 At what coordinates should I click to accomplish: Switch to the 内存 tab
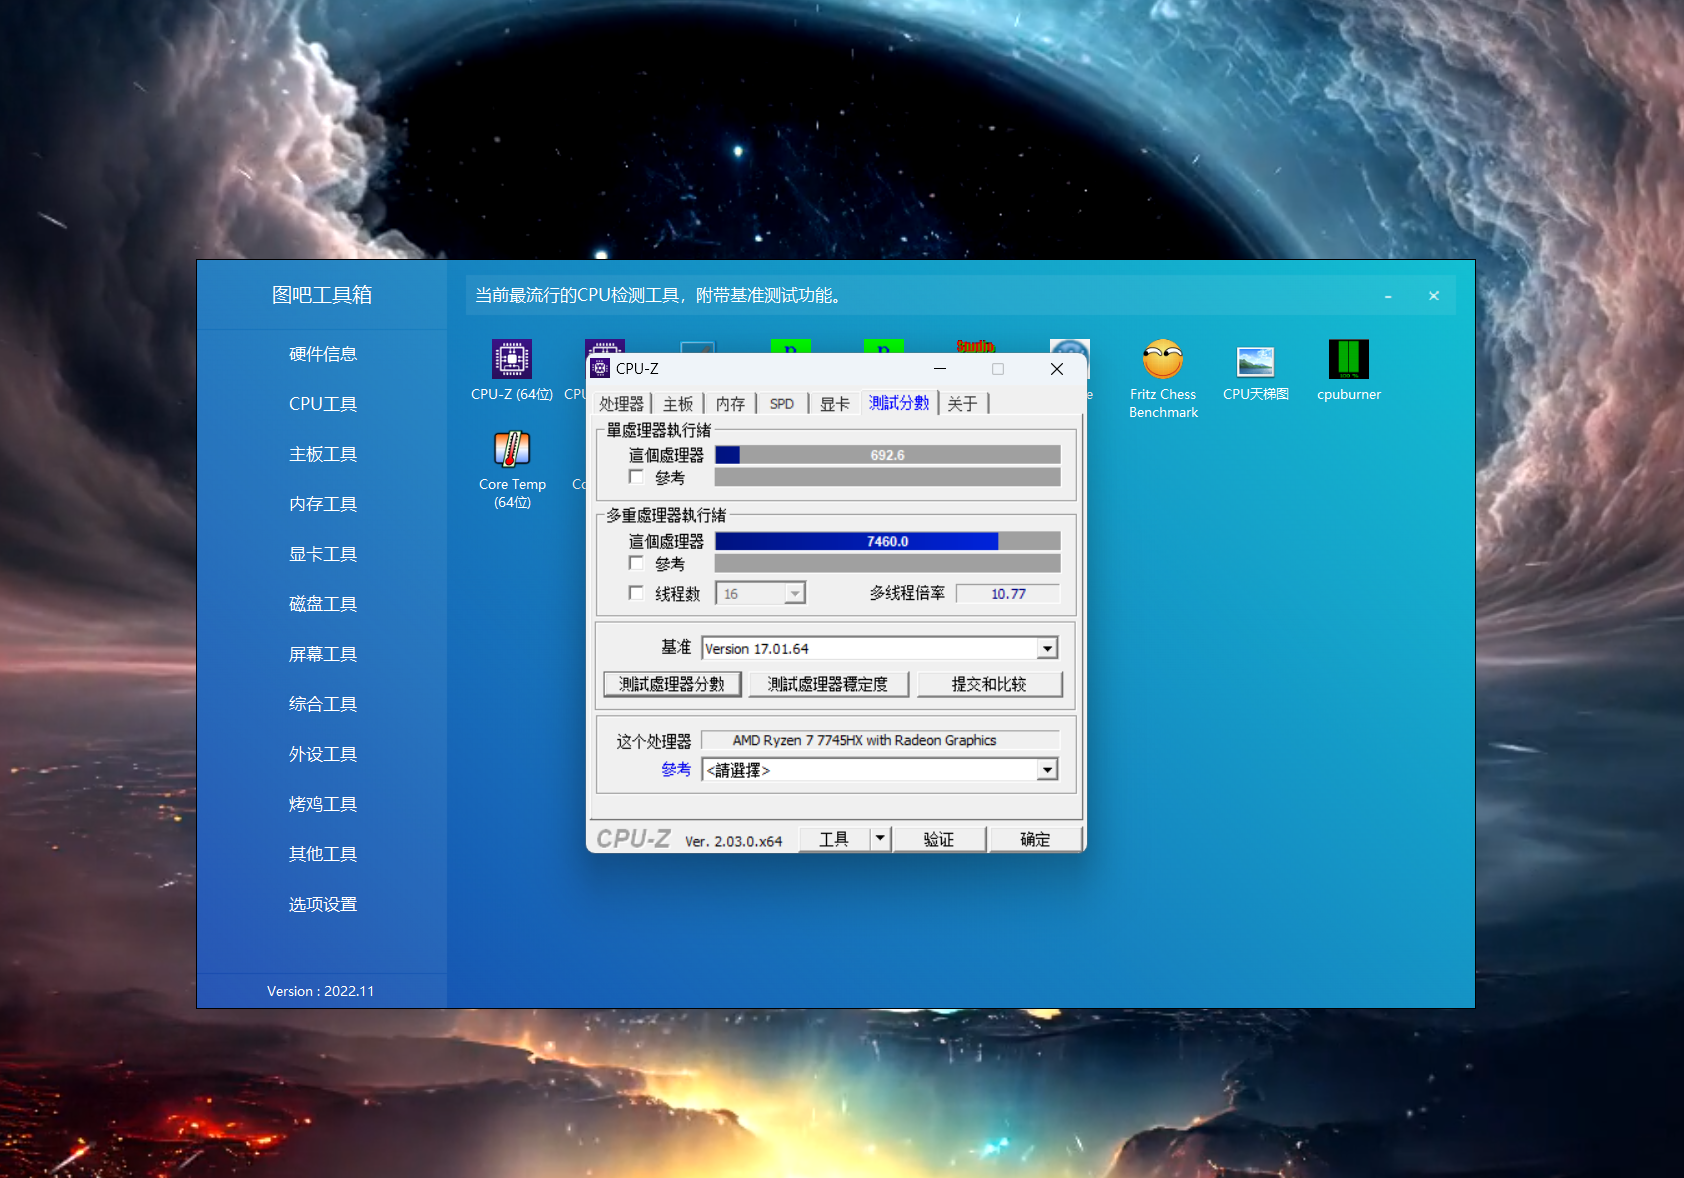click(731, 404)
